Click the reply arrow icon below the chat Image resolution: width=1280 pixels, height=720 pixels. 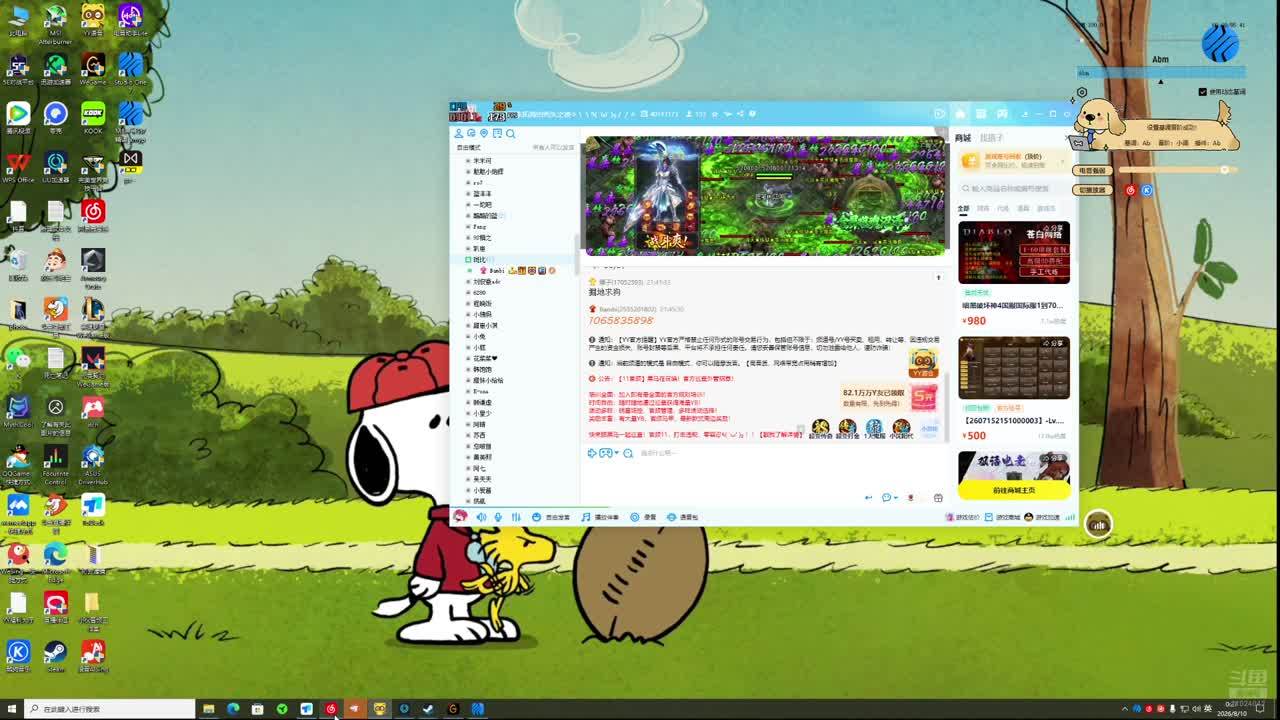[x=868, y=497]
